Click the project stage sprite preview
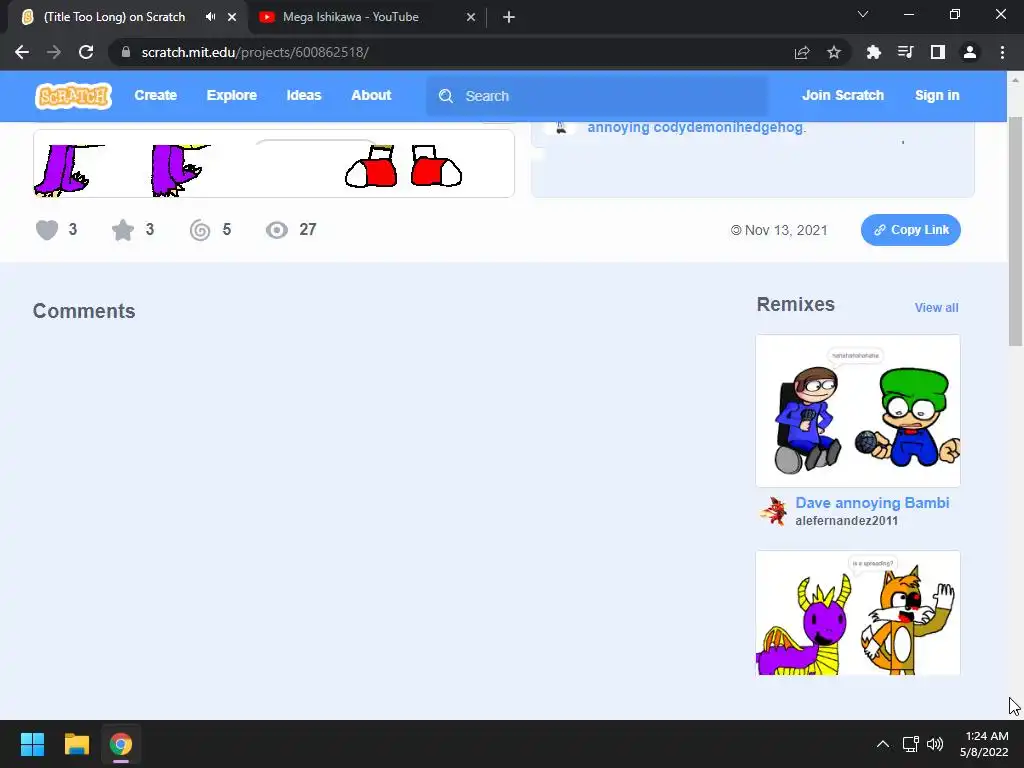 pyautogui.click(x=274, y=163)
